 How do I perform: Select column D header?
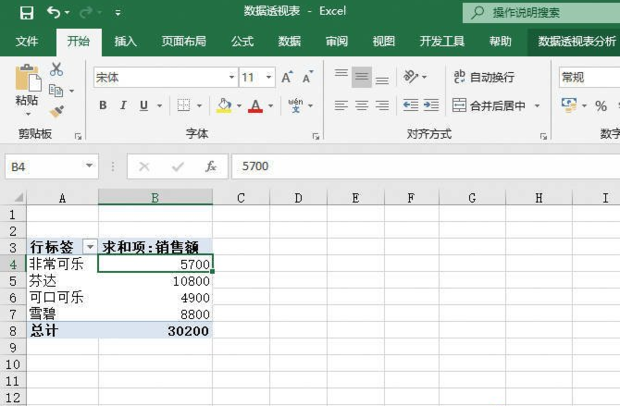pos(299,197)
